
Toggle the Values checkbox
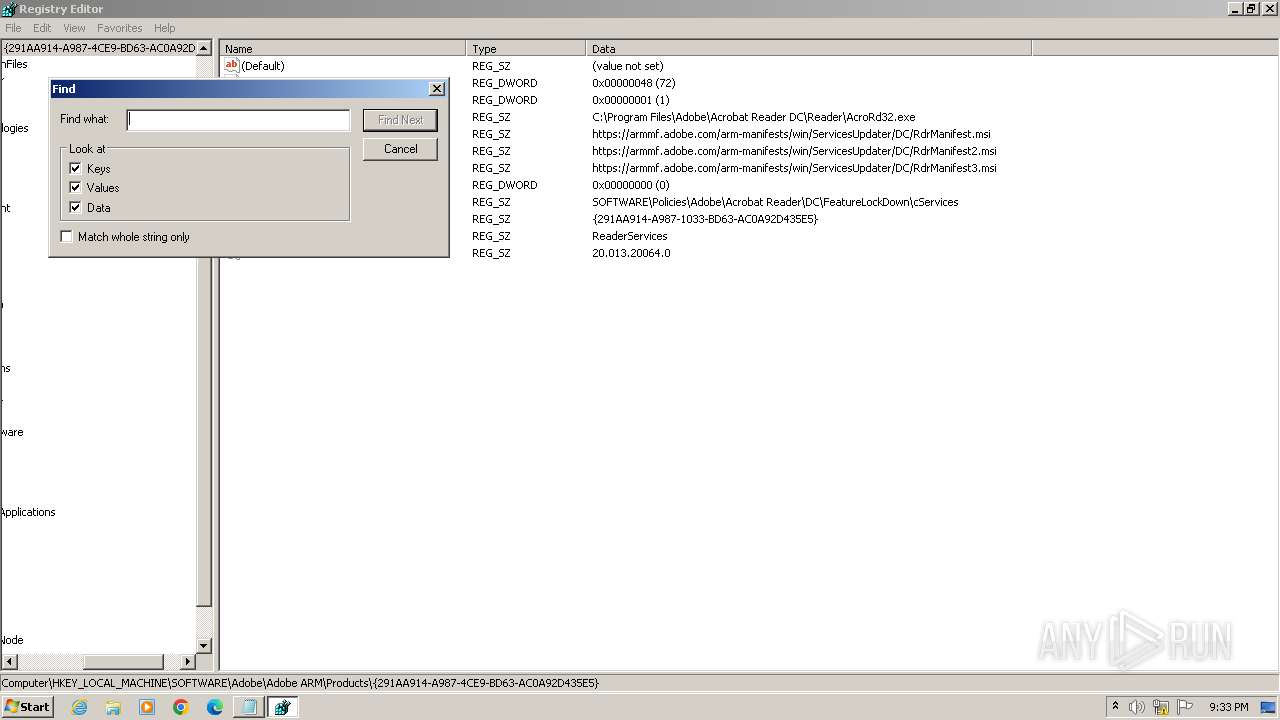(x=75, y=187)
